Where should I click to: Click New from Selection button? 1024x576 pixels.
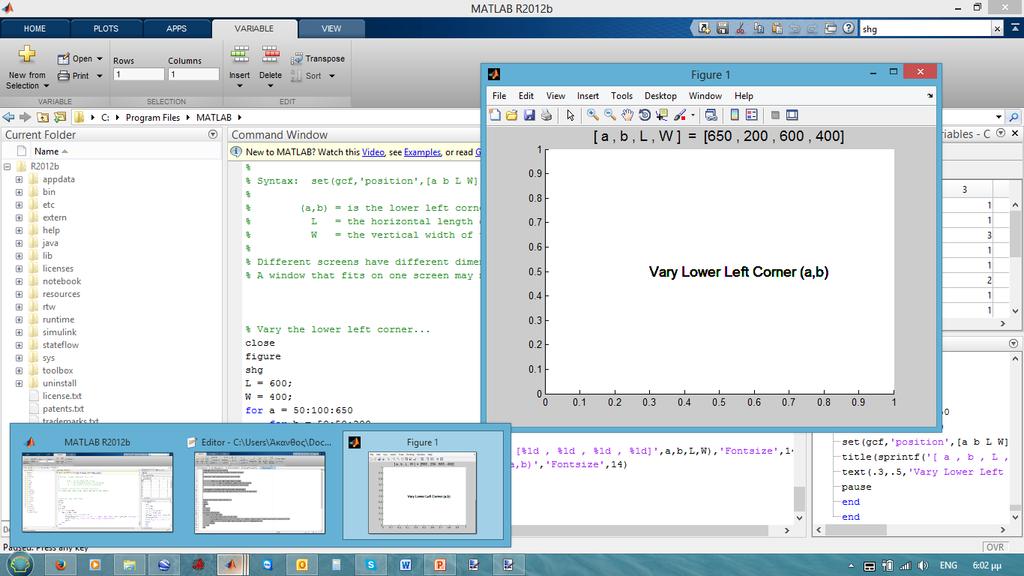pyautogui.click(x=27, y=68)
